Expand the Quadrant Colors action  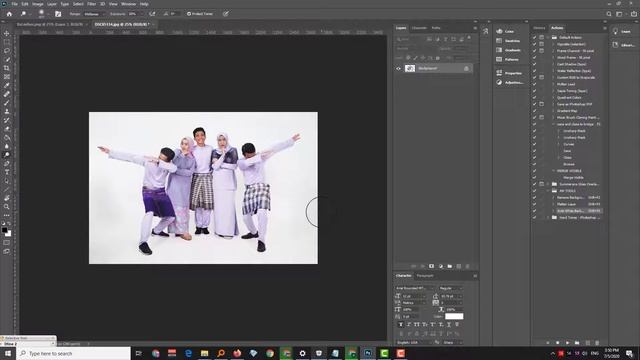[x=553, y=98]
